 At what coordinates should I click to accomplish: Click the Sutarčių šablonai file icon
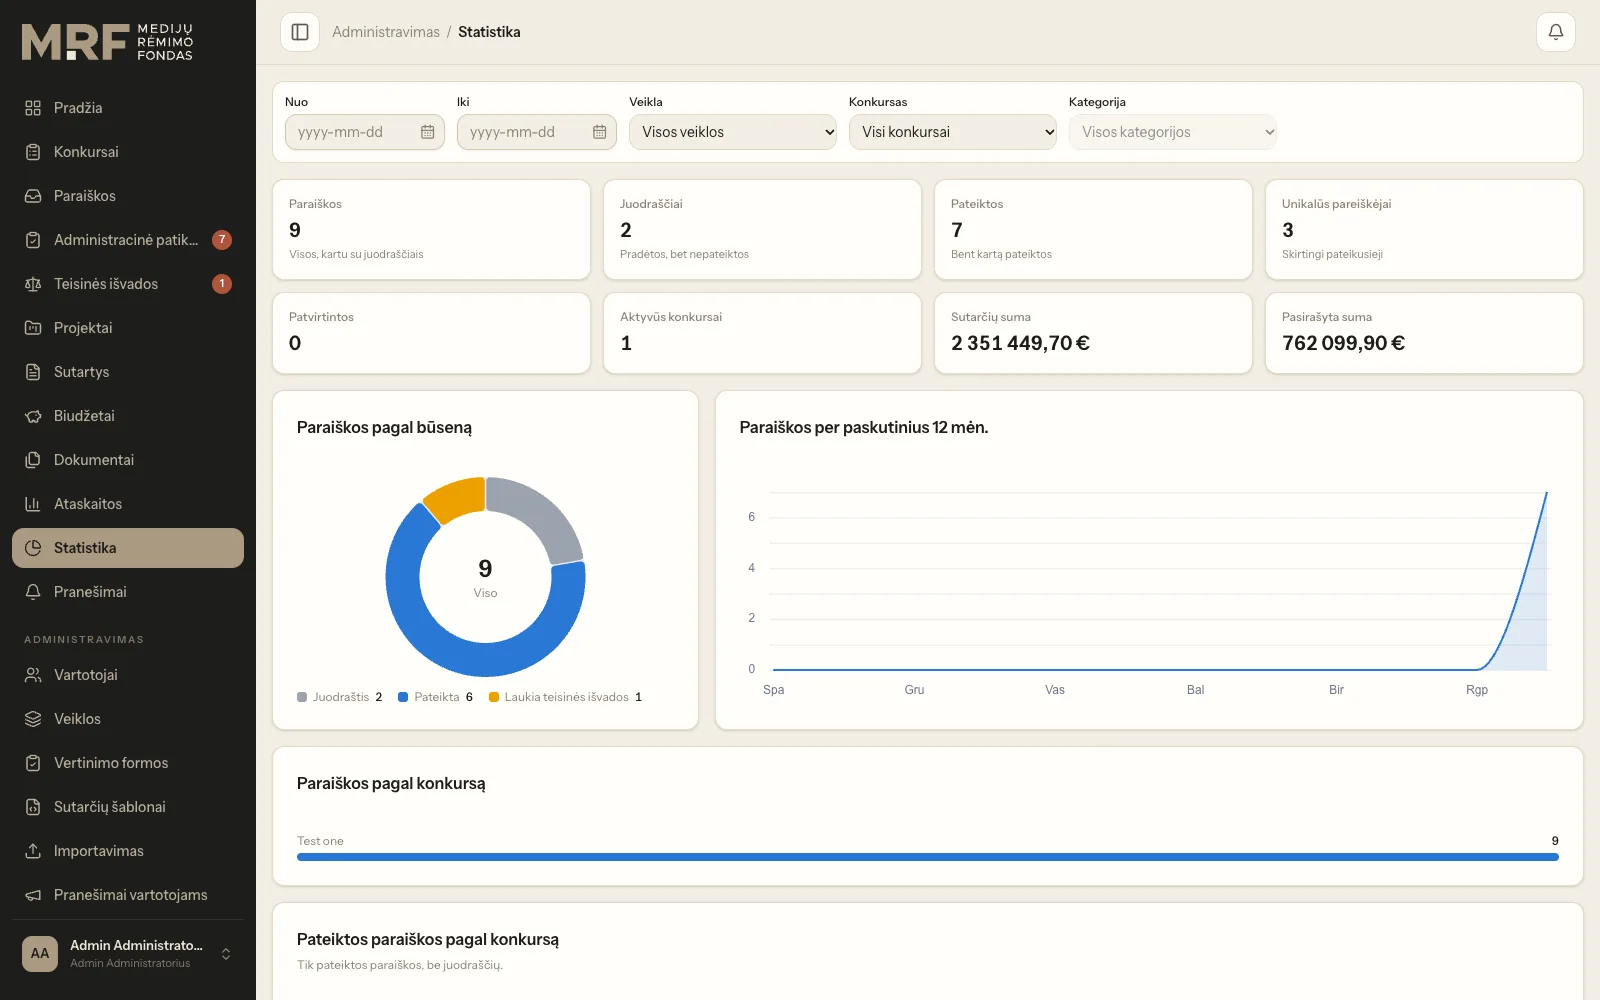[x=33, y=807]
